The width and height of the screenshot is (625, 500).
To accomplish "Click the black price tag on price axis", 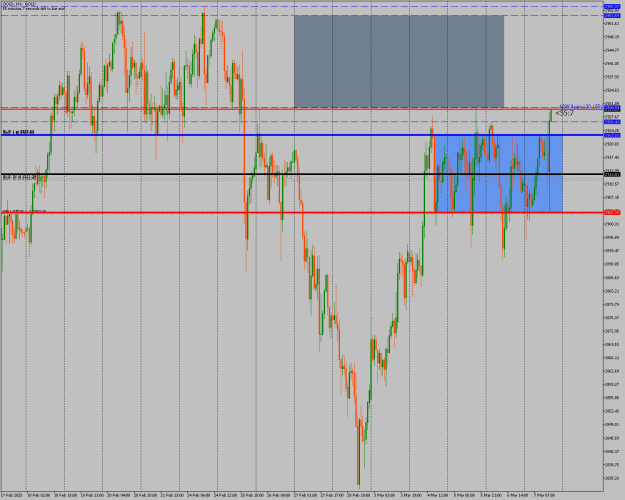I will pyautogui.click(x=612, y=175).
